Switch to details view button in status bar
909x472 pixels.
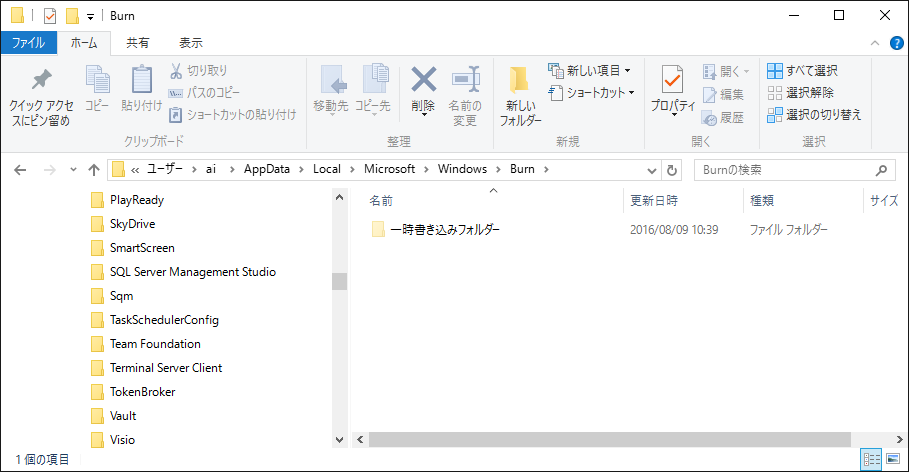(x=871, y=459)
